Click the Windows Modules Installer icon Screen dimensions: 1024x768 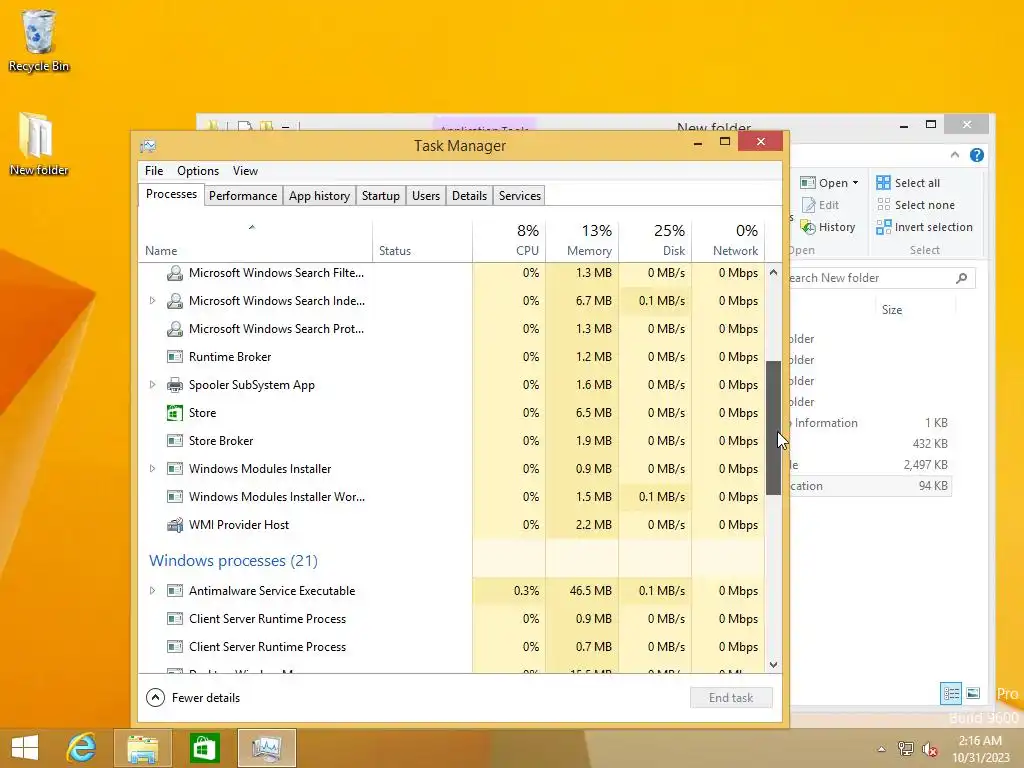[174, 469]
